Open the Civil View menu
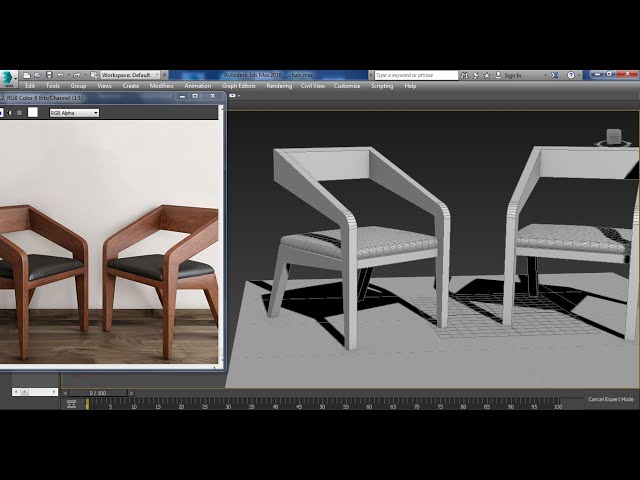Image resolution: width=640 pixels, height=480 pixels. click(x=313, y=86)
